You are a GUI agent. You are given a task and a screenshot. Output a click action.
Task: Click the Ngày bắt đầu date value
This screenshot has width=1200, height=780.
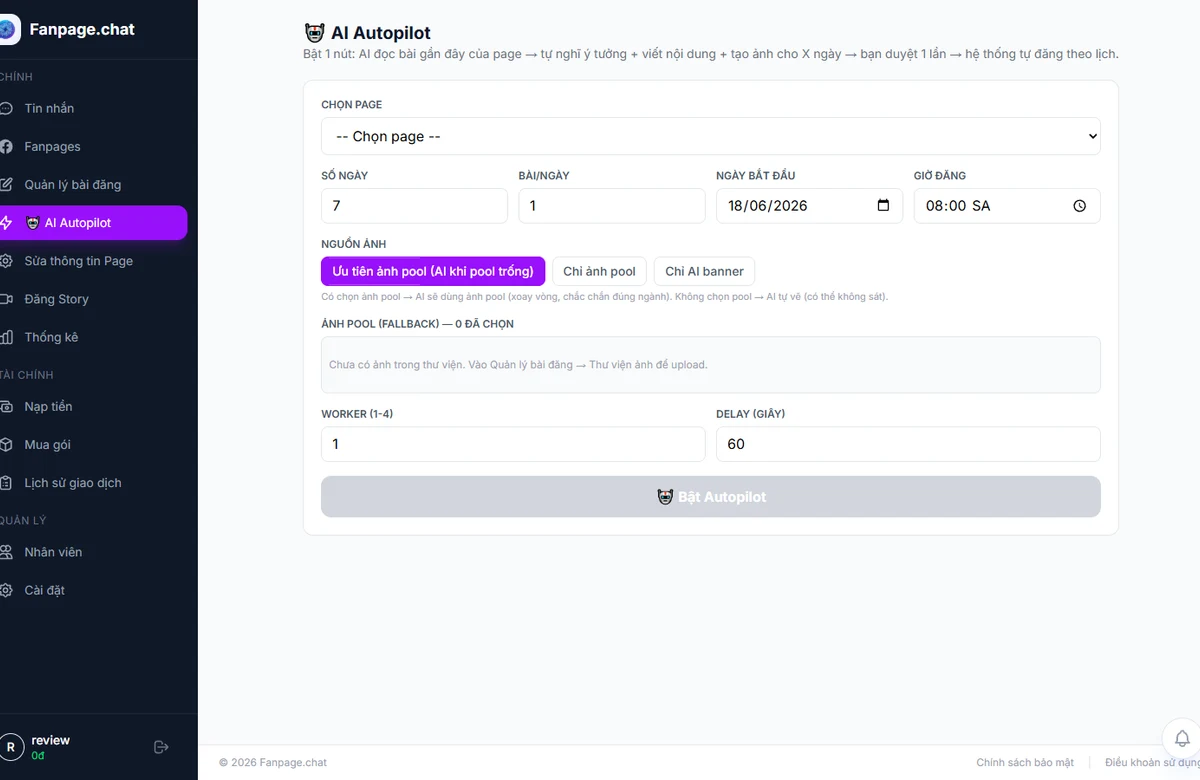pos(768,206)
